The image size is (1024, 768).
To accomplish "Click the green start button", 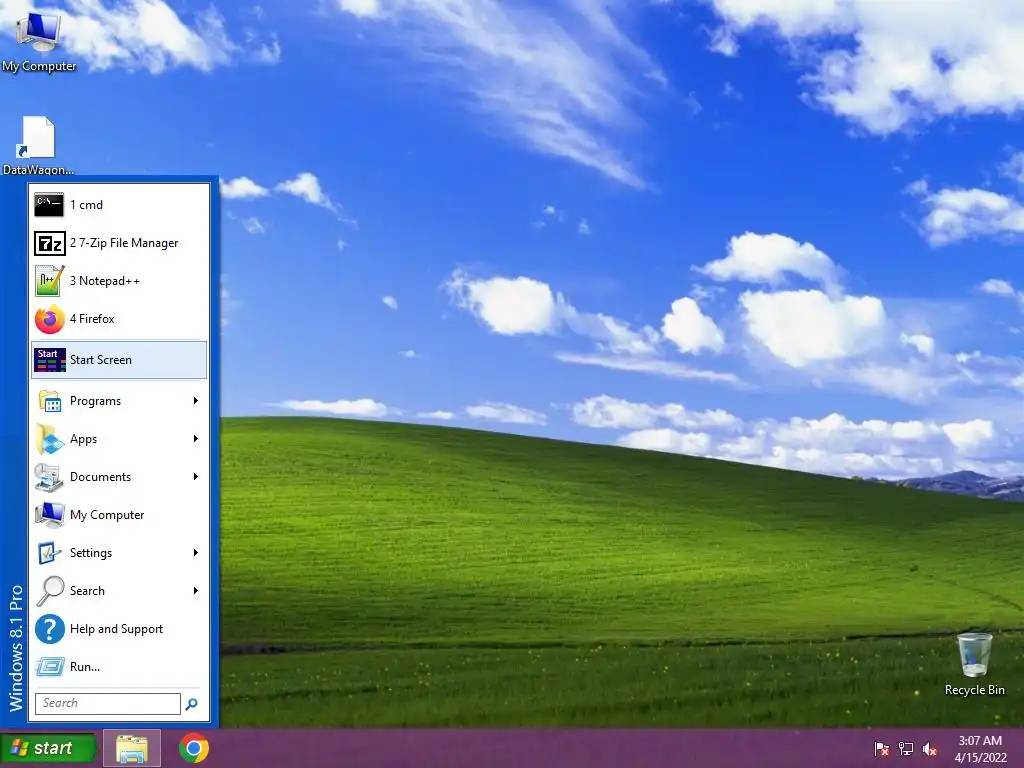I will click(x=48, y=748).
